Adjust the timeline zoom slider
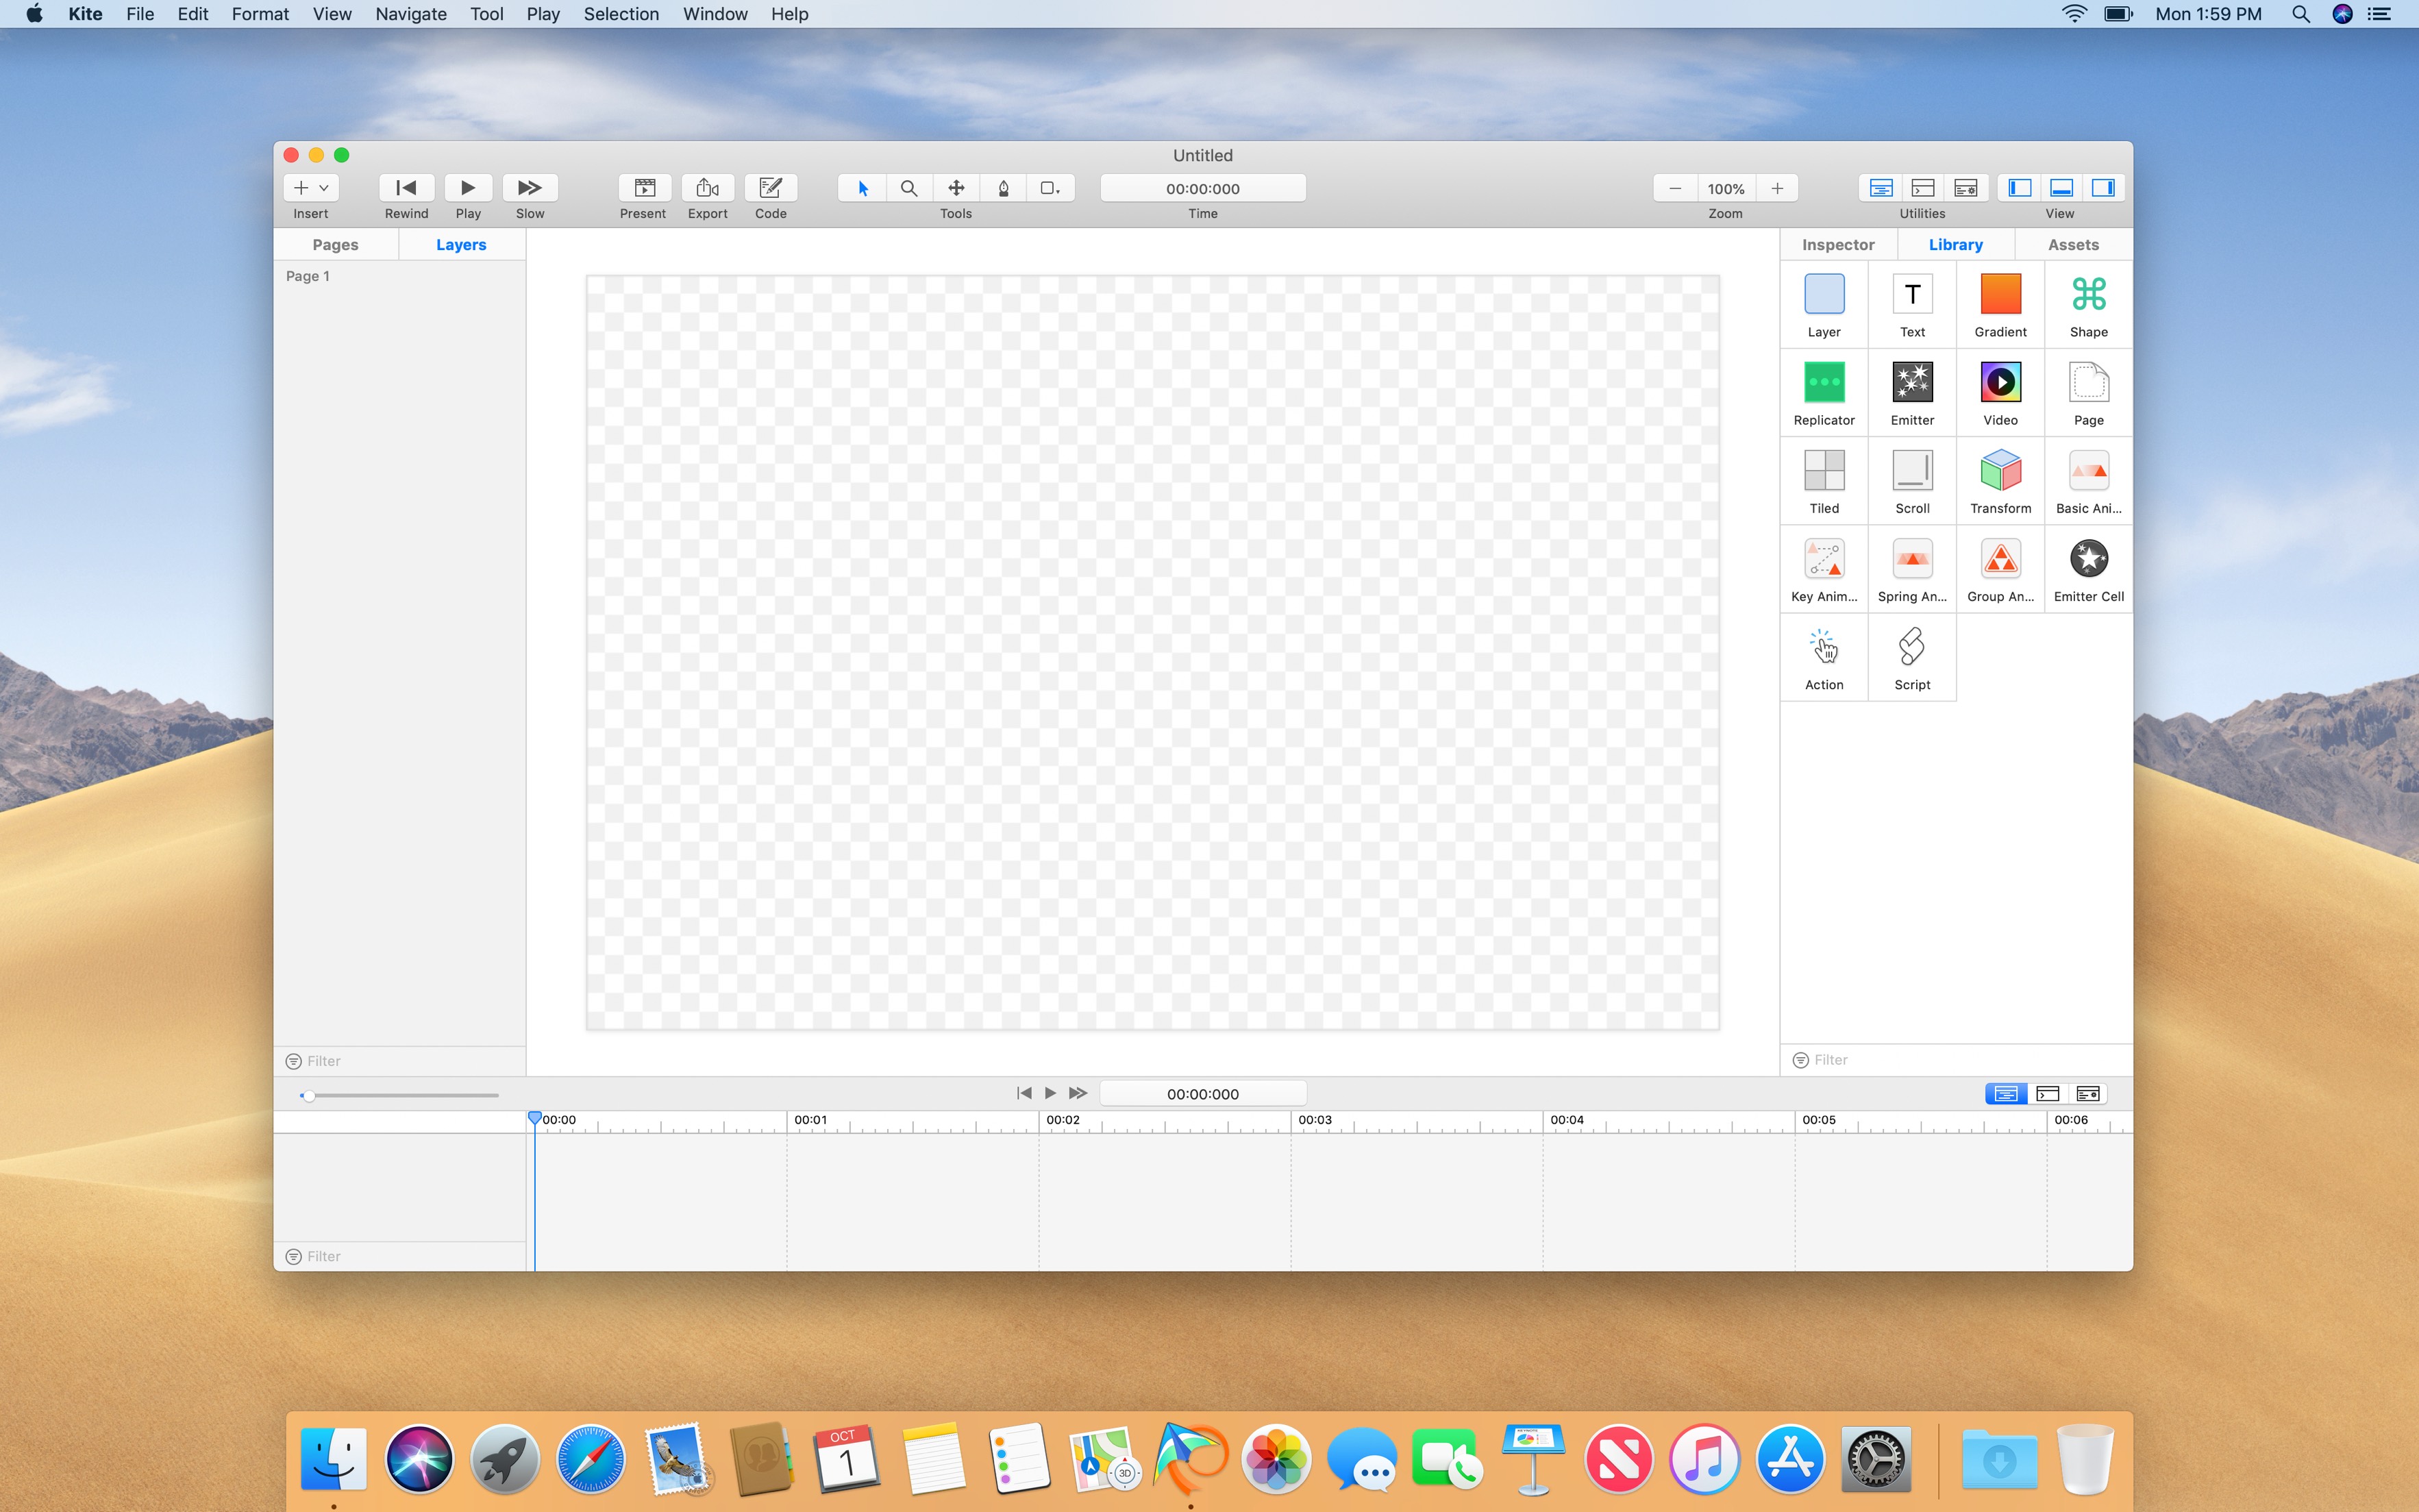 coord(308,1096)
